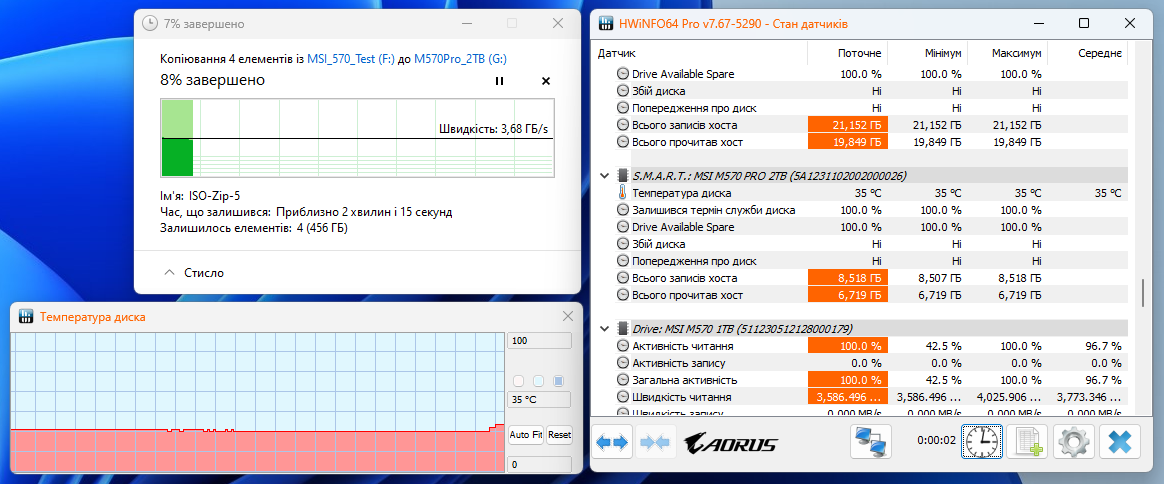Click the 21,152 ГБ current value cell

[847, 125]
